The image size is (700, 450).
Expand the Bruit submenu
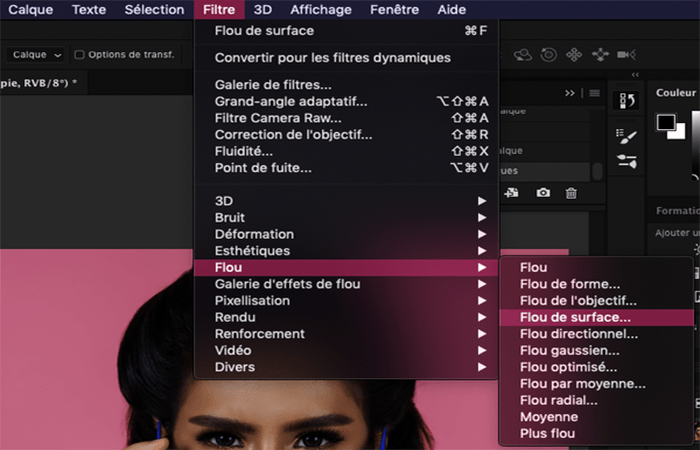pyautogui.click(x=346, y=217)
